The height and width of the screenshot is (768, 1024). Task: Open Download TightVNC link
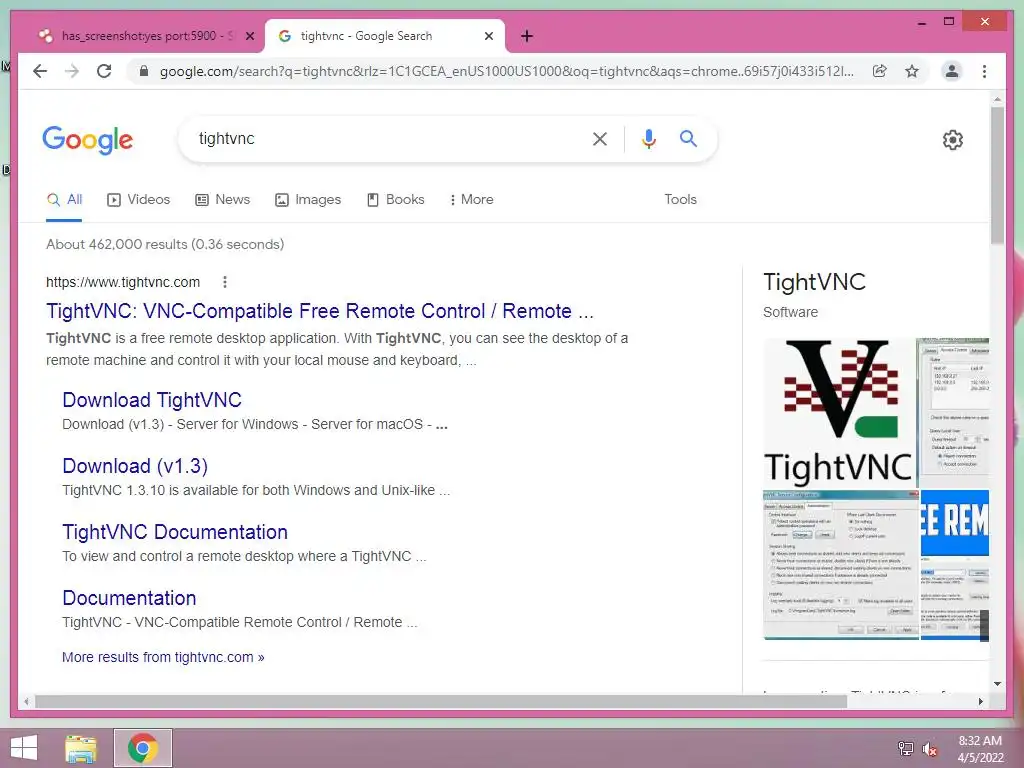[x=152, y=400]
